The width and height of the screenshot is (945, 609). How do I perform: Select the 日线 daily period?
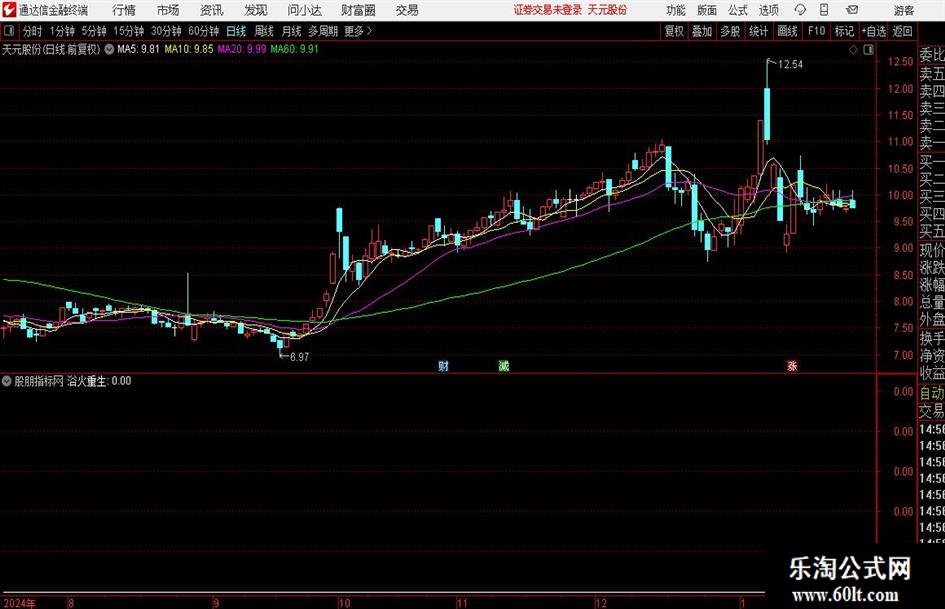pyautogui.click(x=236, y=31)
